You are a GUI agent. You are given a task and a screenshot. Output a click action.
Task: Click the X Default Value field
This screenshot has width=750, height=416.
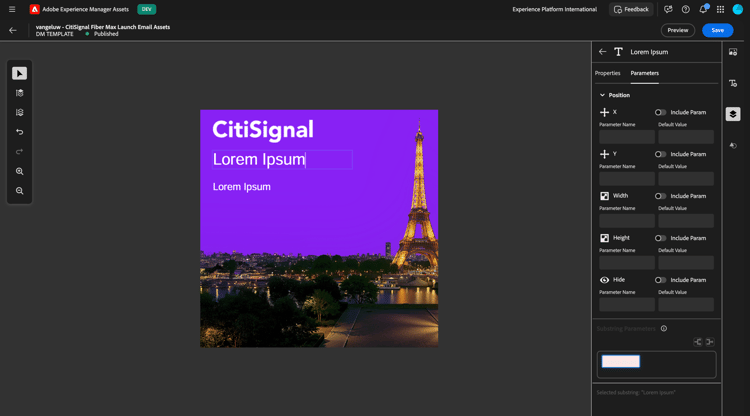686,137
